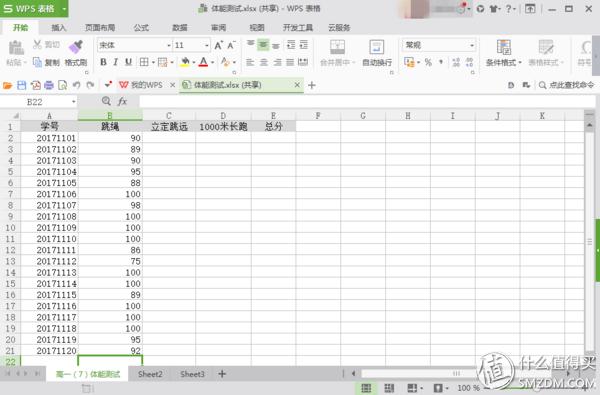Image resolution: width=600 pixels, height=395 pixels.
Task: Open the fill color dropdown arrow
Action: [194, 62]
